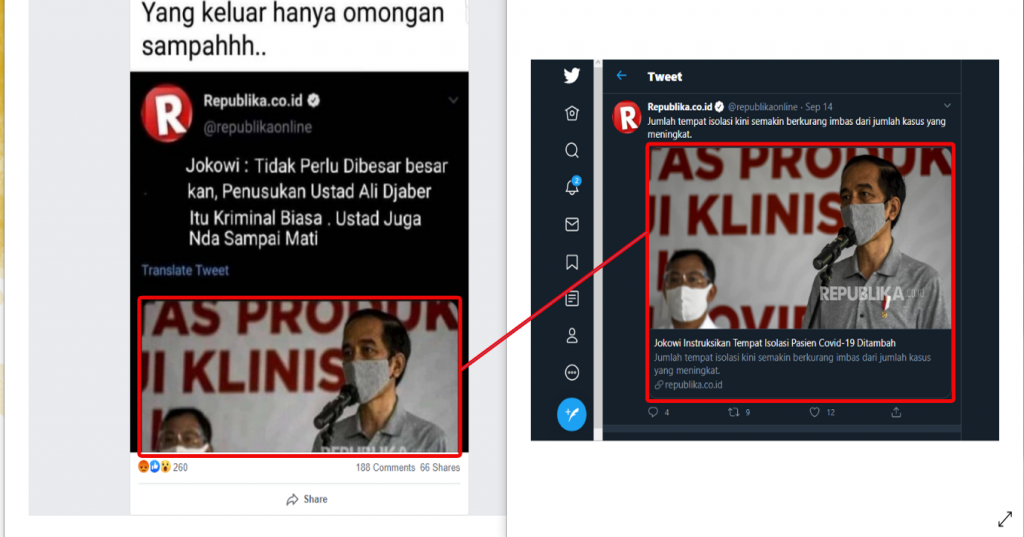Open 66 Shares link
Viewport: 1024px width, 537px height.
click(x=440, y=468)
